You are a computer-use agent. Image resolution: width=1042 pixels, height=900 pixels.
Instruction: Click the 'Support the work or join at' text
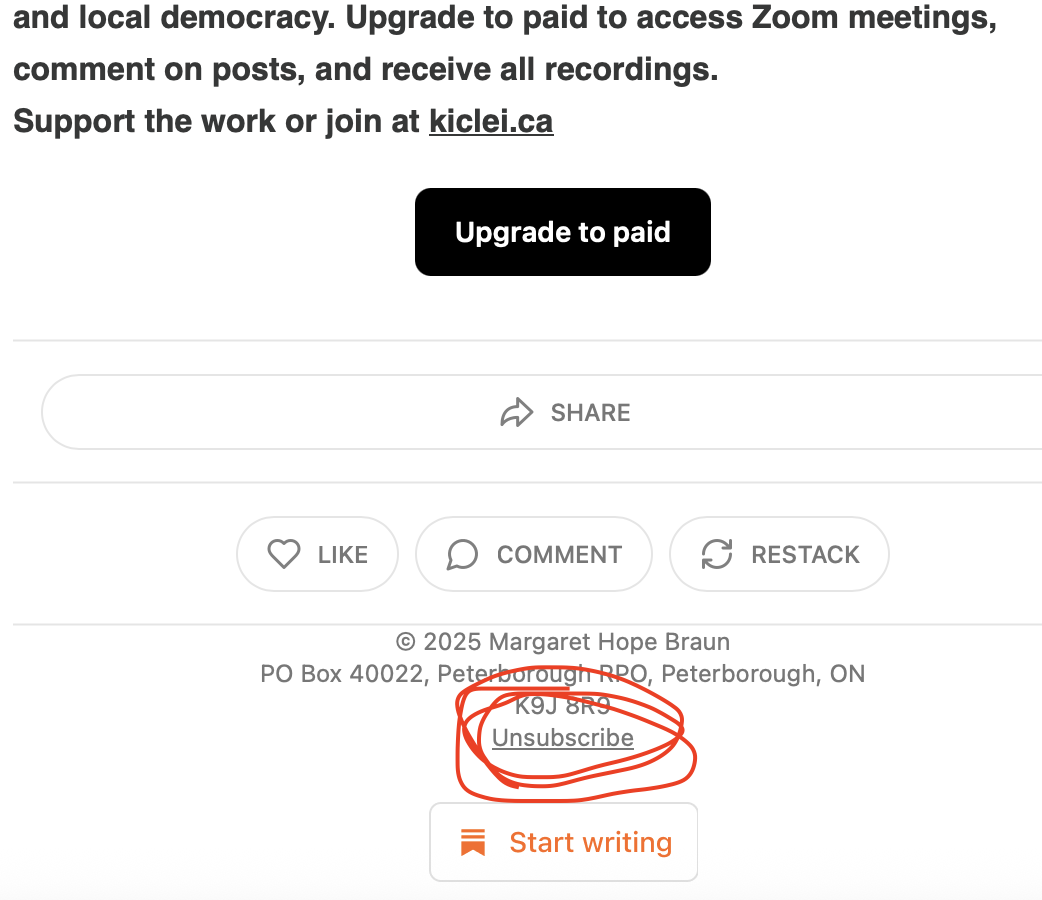pyautogui.click(x=217, y=122)
